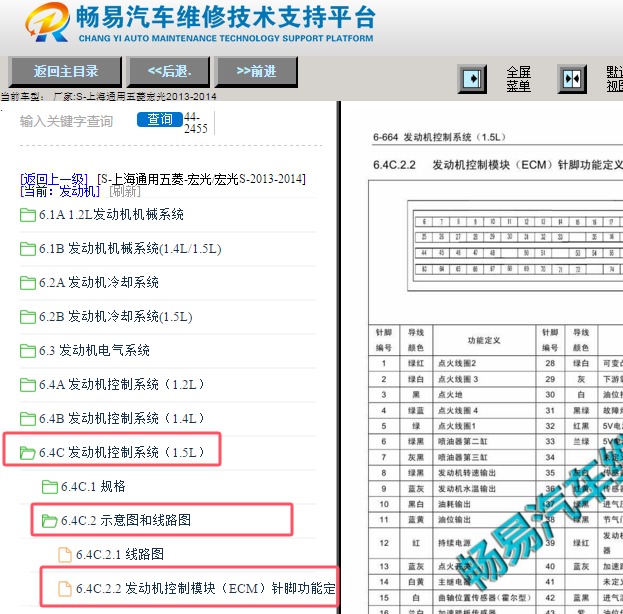Collapse subfolder 6.4C.2 示意图和线路图
Image resolution: width=623 pixels, height=614 pixels.
(x=126, y=520)
